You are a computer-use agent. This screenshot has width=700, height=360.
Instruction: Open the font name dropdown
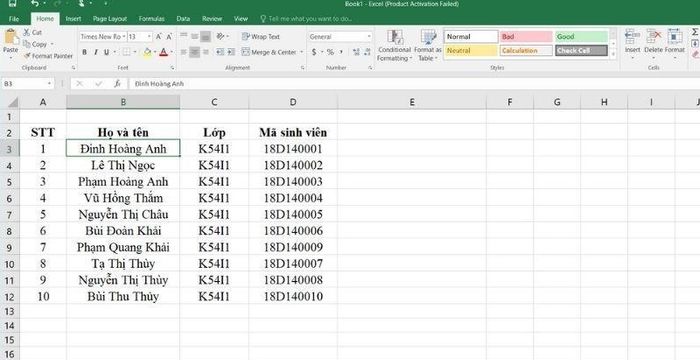tap(124, 37)
